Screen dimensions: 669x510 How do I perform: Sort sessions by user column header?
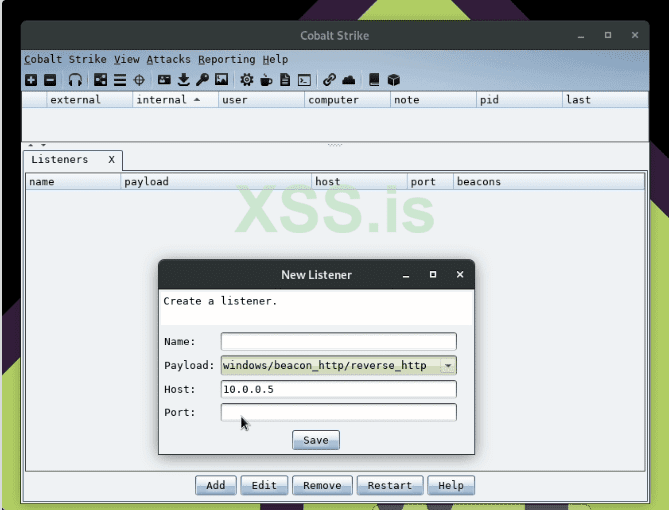coord(262,100)
